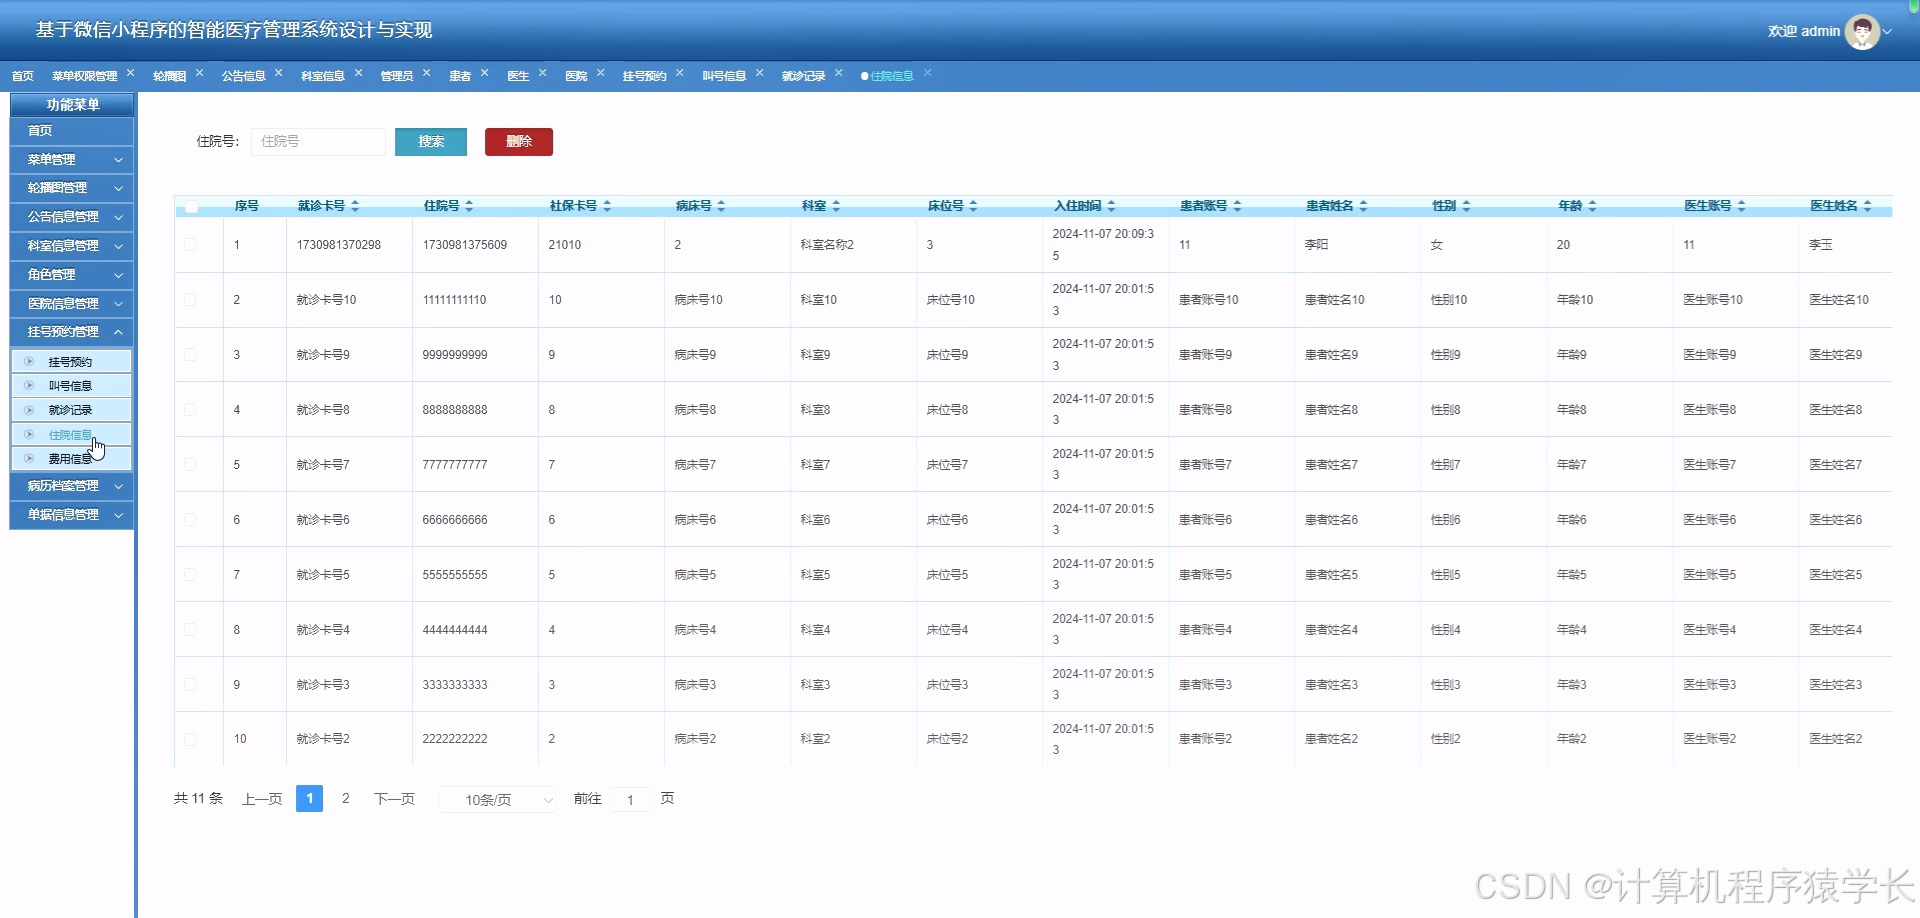This screenshot has height=918, width=1920.
Task: Click 下一页 next page
Action: pos(394,799)
